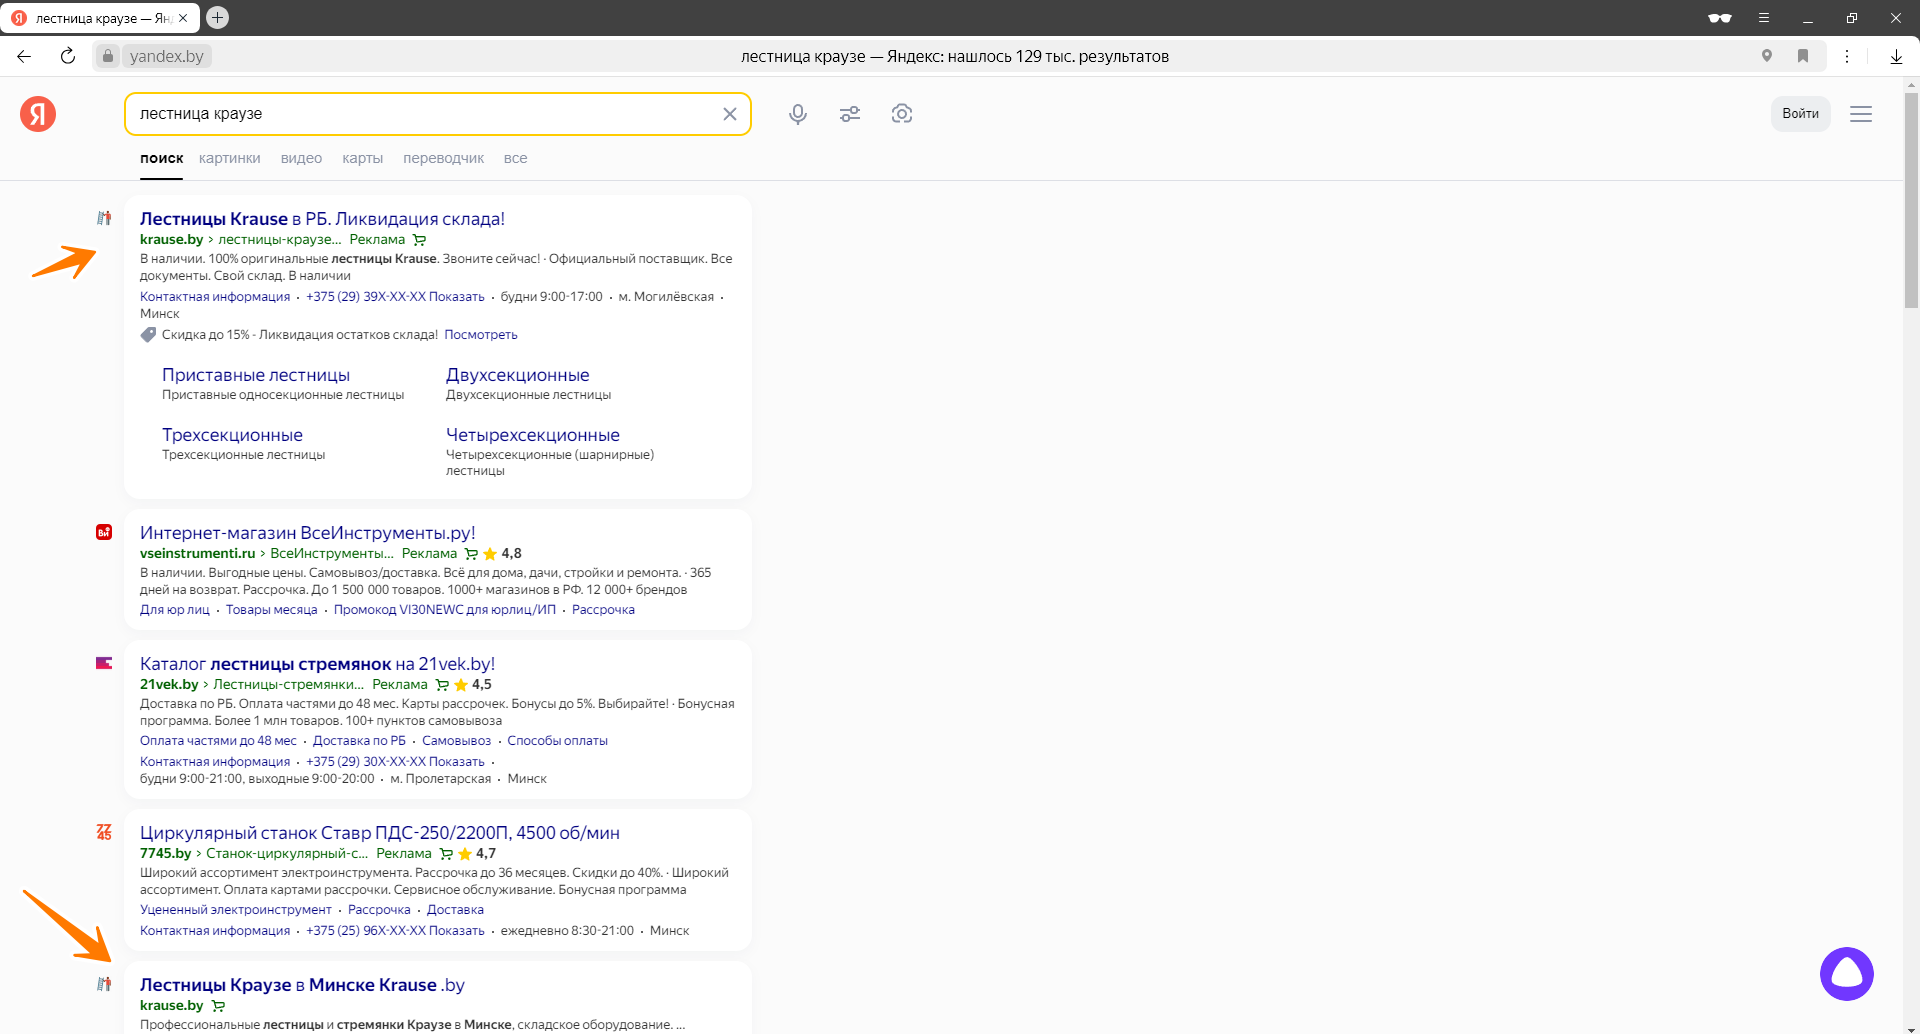
Task: Click Для юр лиц link
Action: (175, 610)
